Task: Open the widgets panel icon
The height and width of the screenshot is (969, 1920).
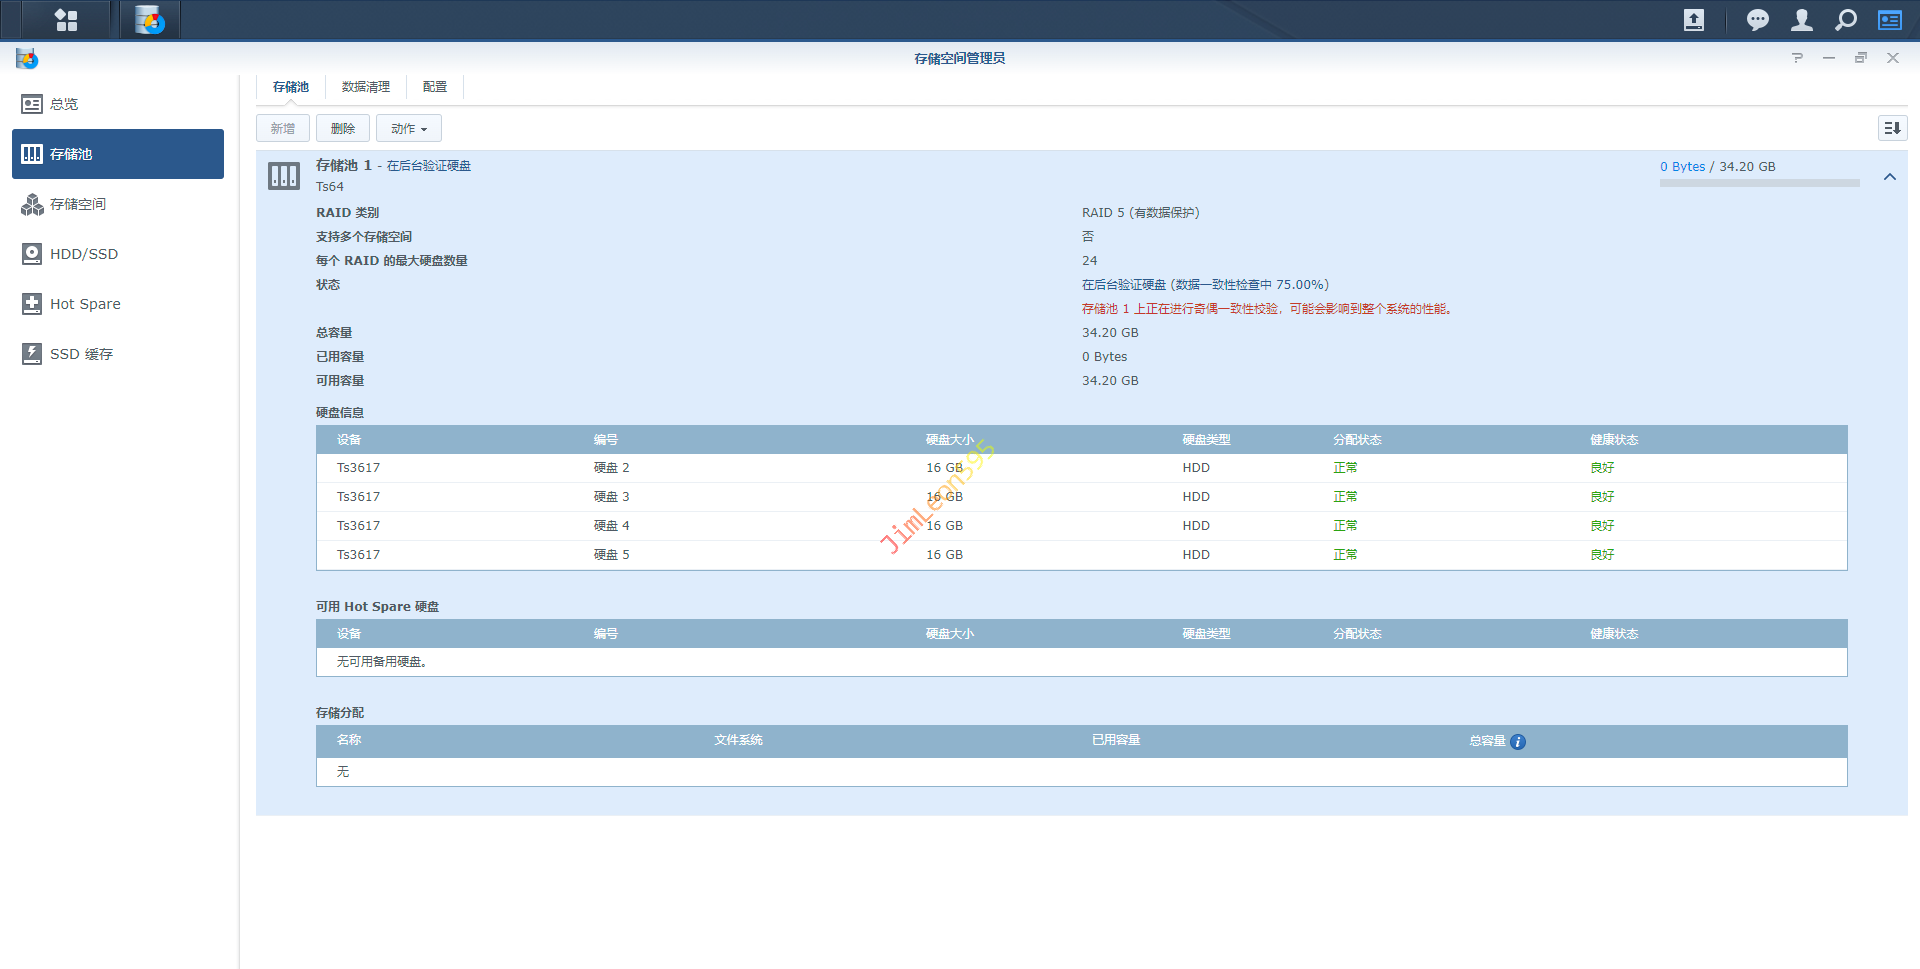Action: (x=1889, y=20)
